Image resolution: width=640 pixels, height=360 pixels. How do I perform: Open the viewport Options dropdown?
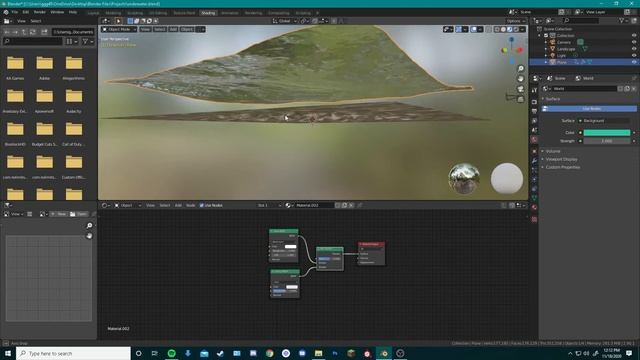pyautogui.click(x=516, y=21)
